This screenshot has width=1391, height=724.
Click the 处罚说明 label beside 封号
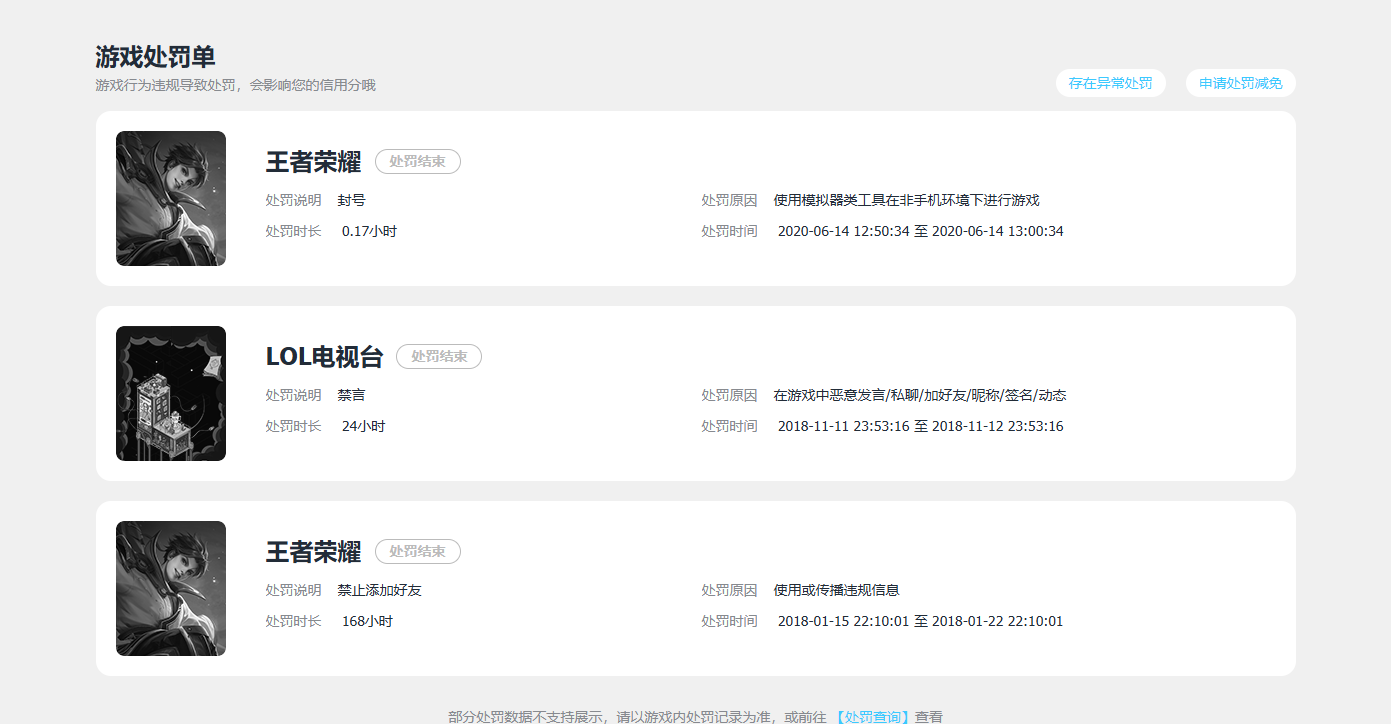294,200
